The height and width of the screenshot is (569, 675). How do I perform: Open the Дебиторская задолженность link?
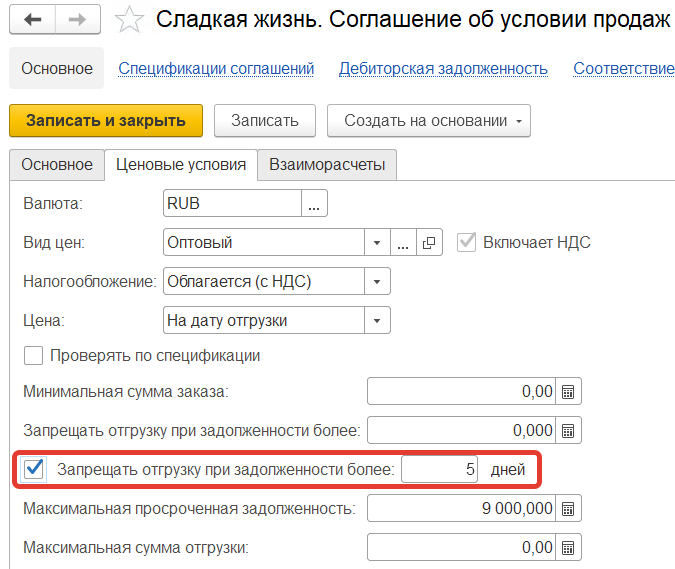click(443, 69)
